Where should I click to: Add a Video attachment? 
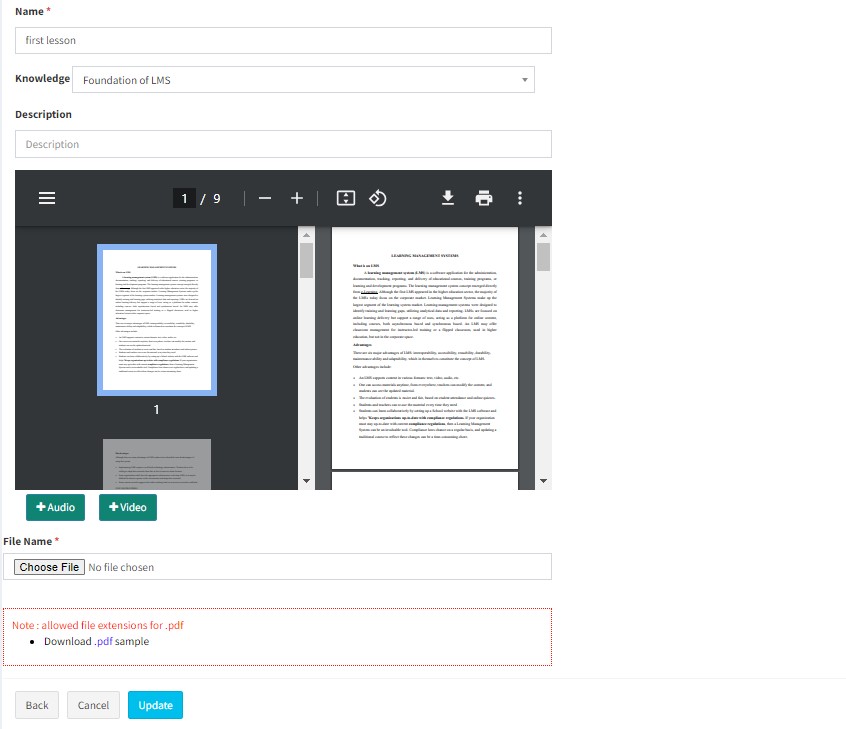128,507
